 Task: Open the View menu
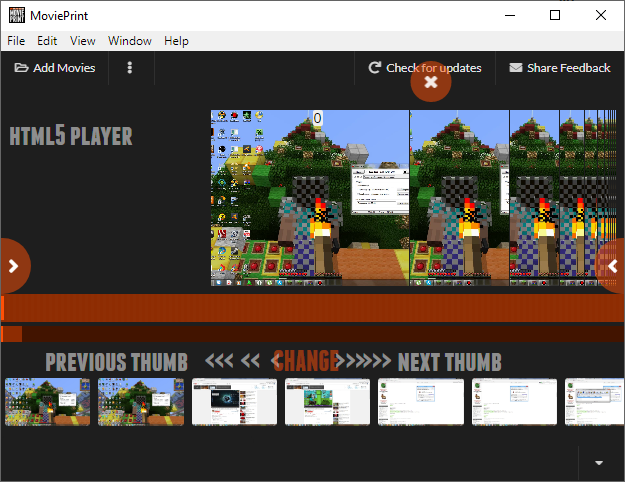83,41
